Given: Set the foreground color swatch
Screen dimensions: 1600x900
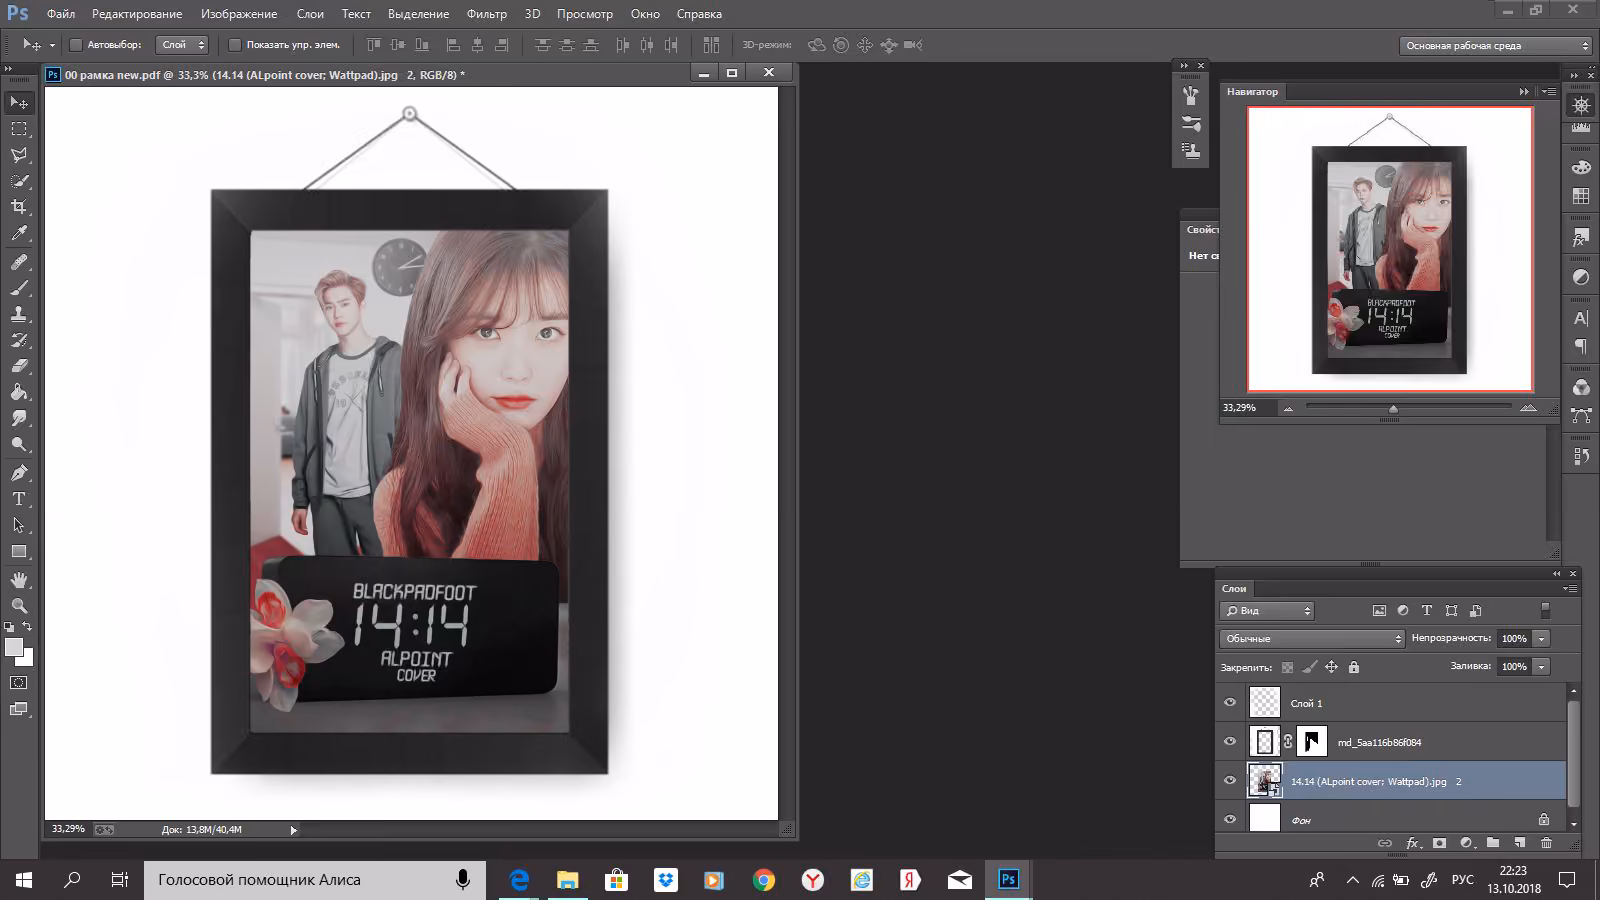Looking at the screenshot, I should click(14, 648).
